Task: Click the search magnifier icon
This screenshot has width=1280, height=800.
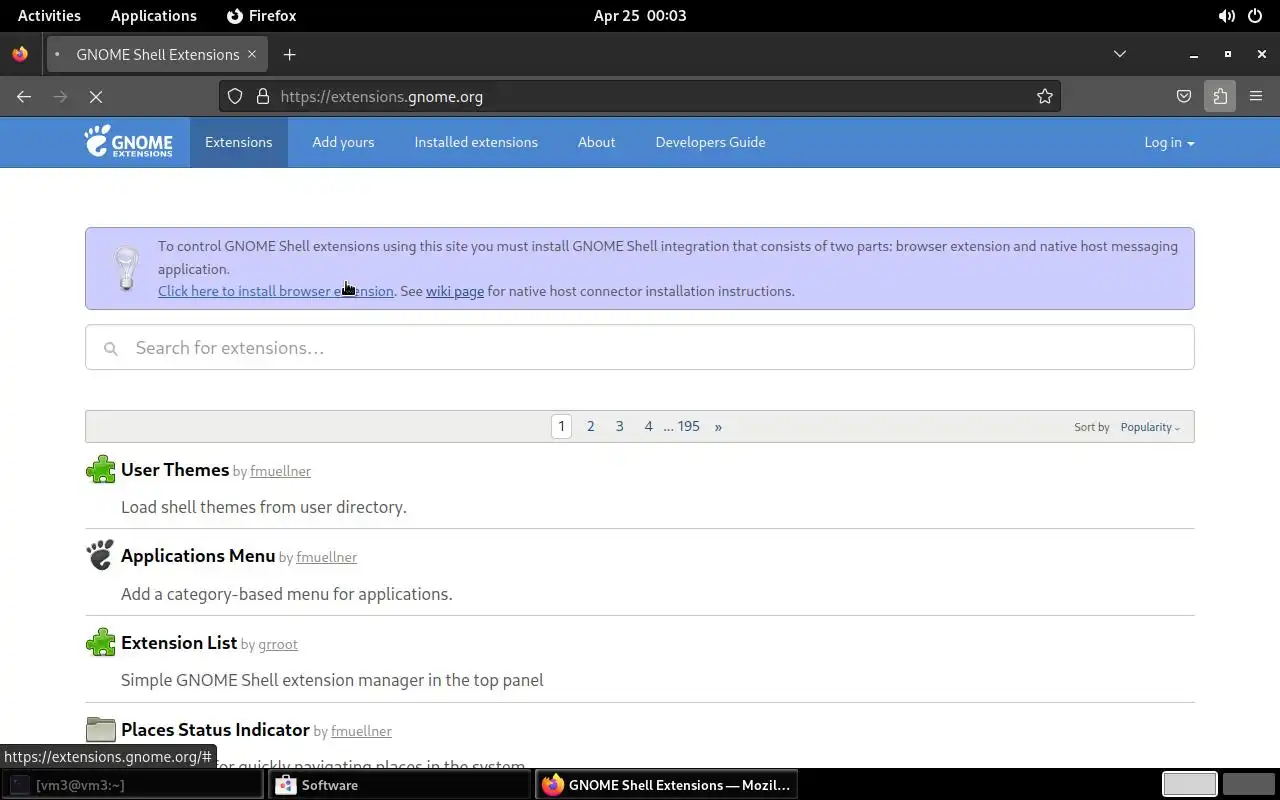Action: tap(111, 348)
